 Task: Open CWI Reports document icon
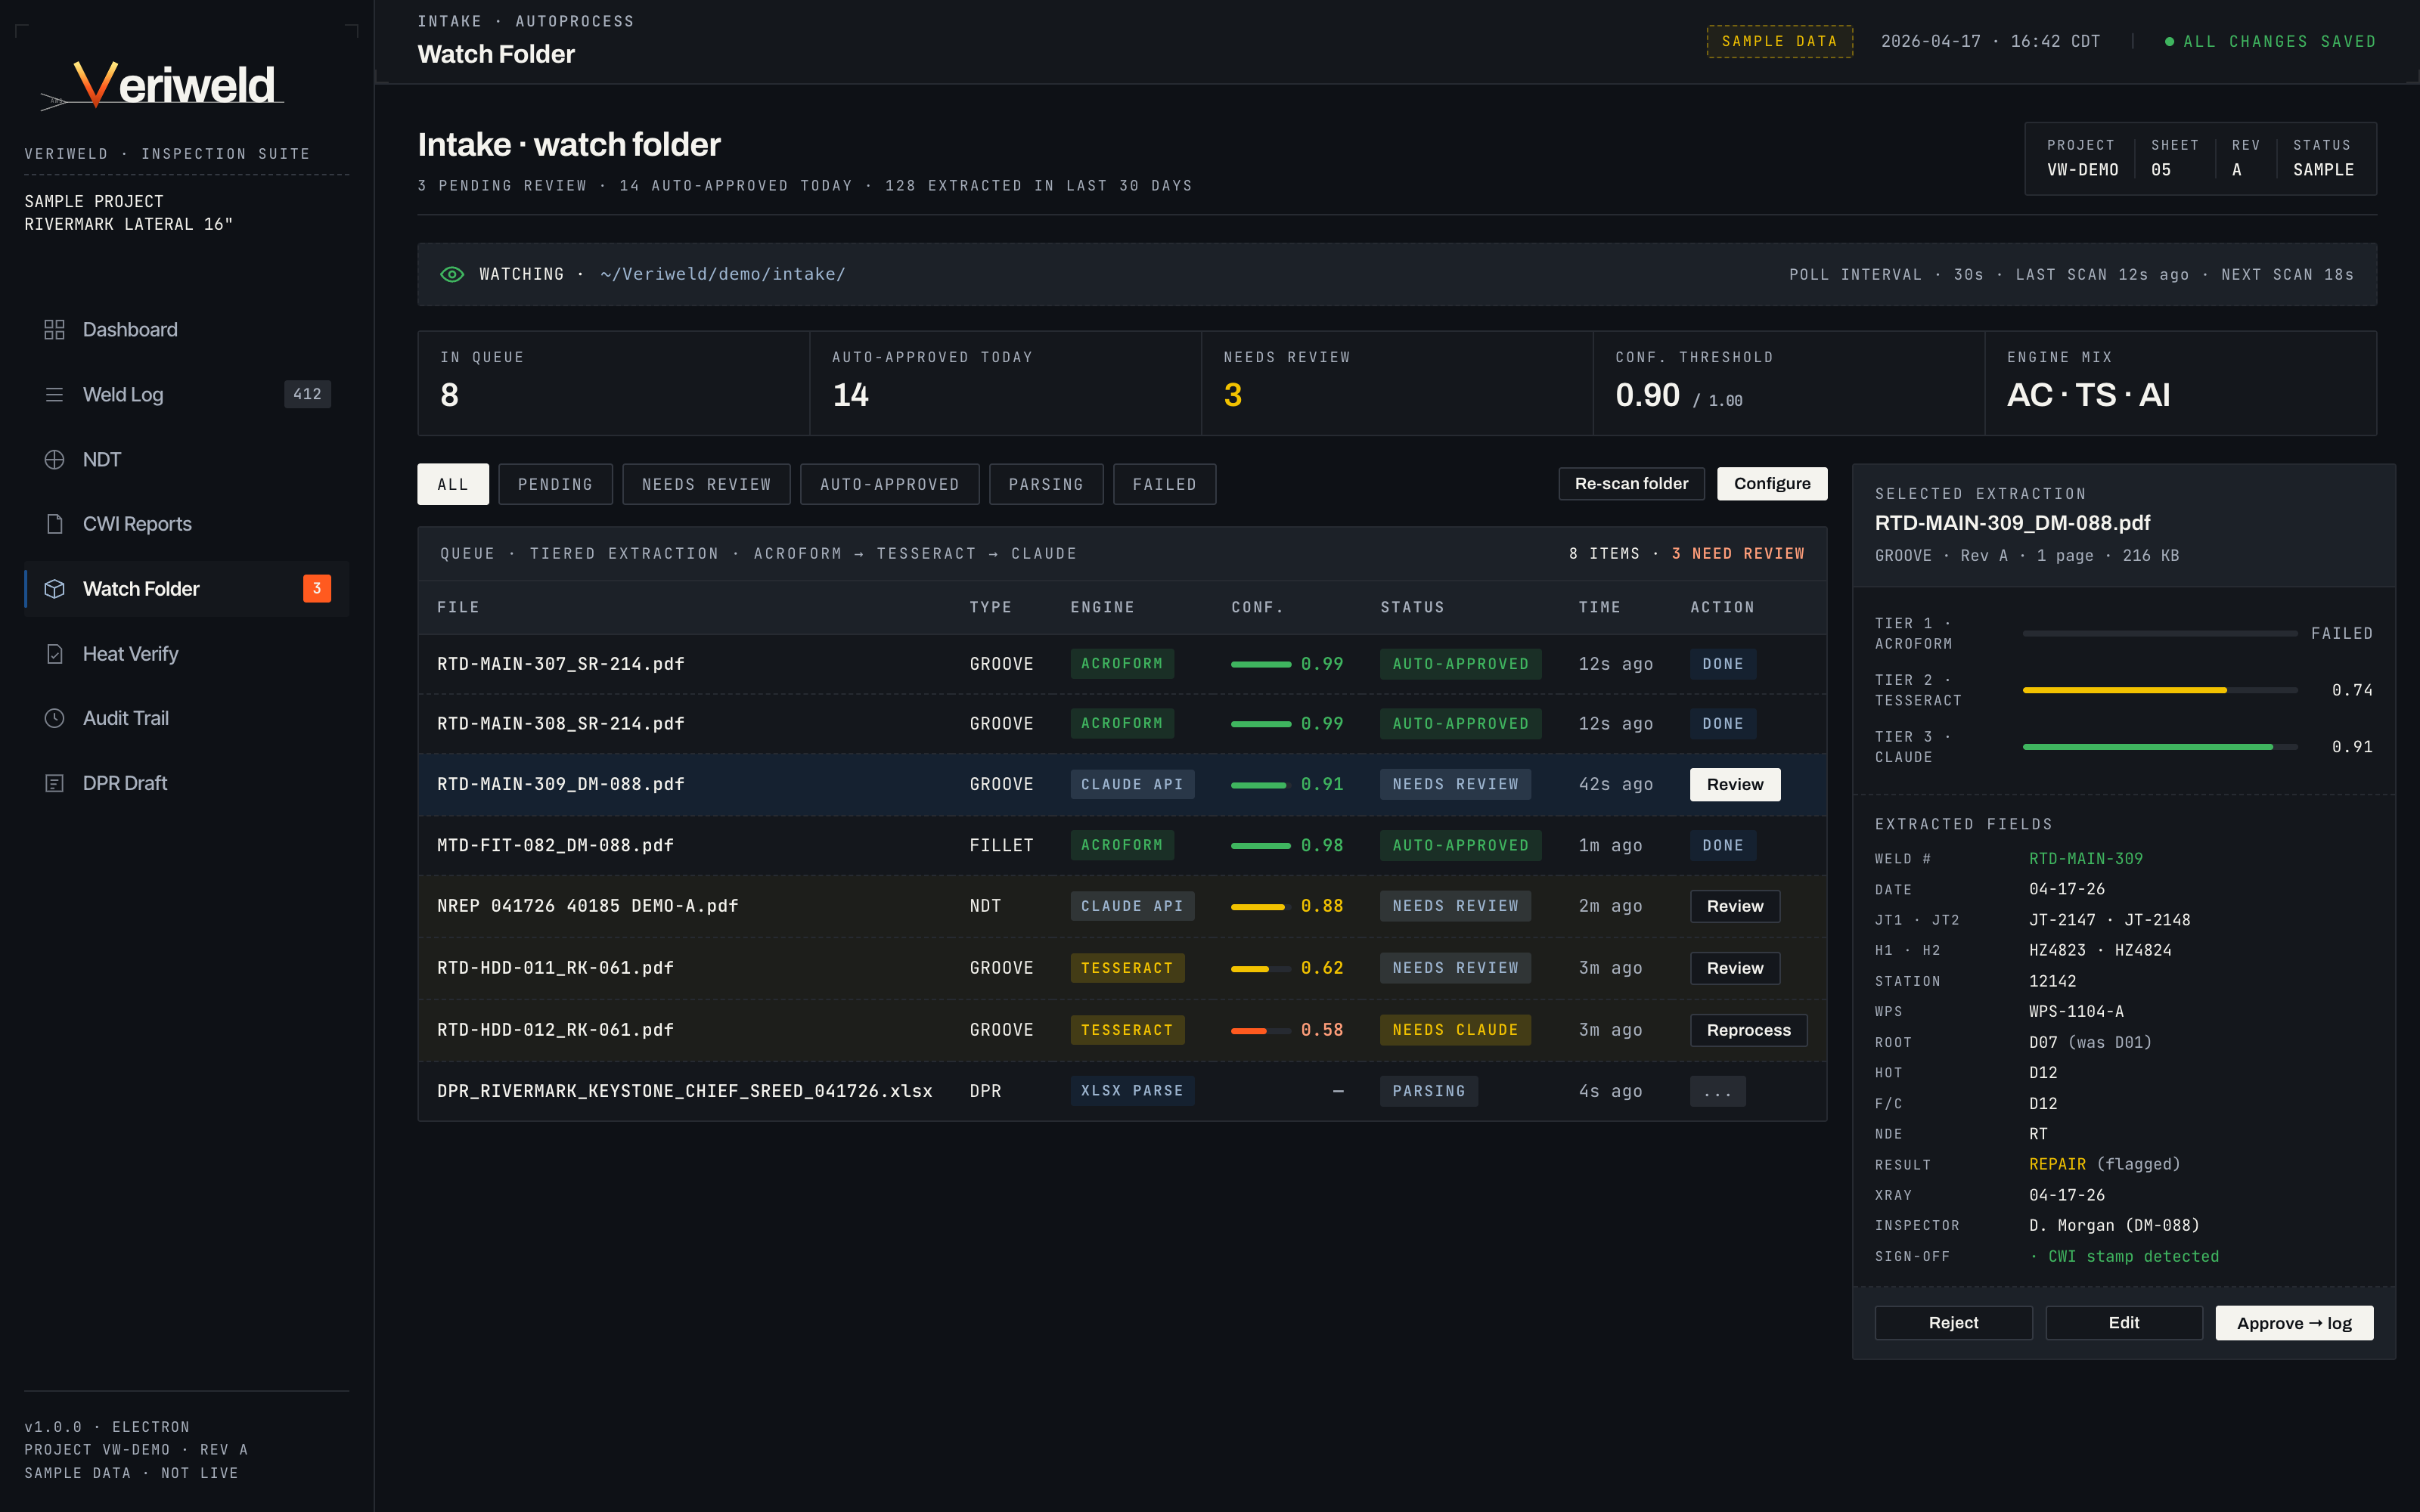54,524
